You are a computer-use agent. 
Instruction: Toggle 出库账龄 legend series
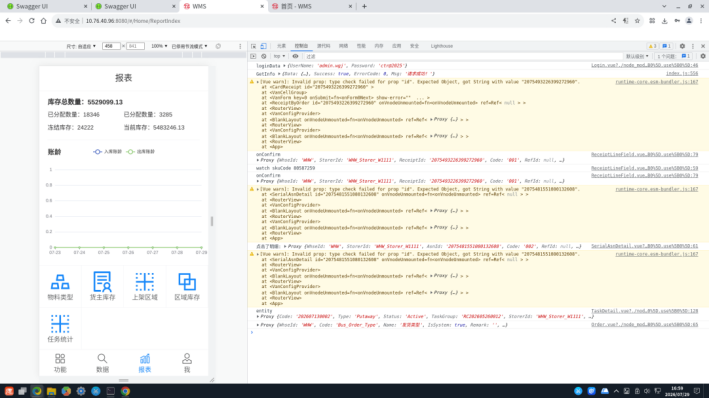[x=141, y=152]
